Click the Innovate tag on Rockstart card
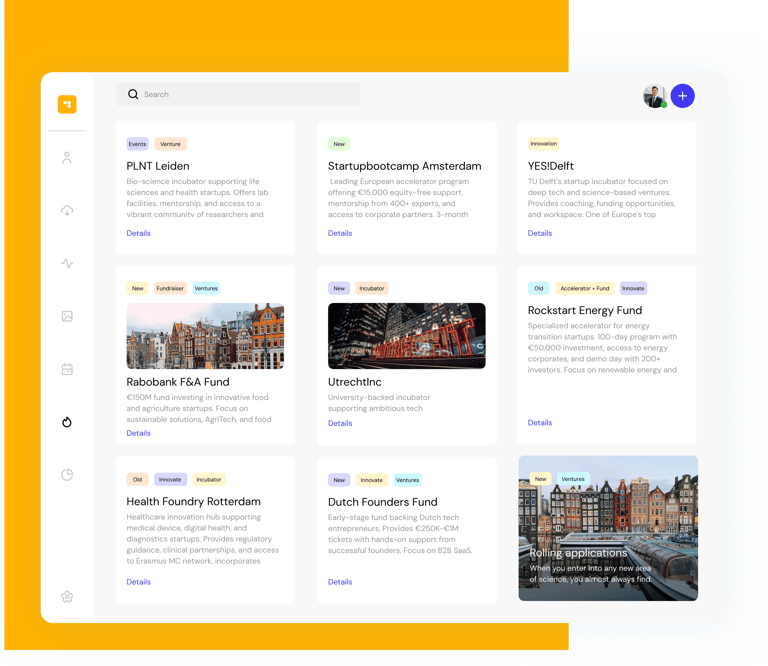768x666 pixels. [633, 288]
